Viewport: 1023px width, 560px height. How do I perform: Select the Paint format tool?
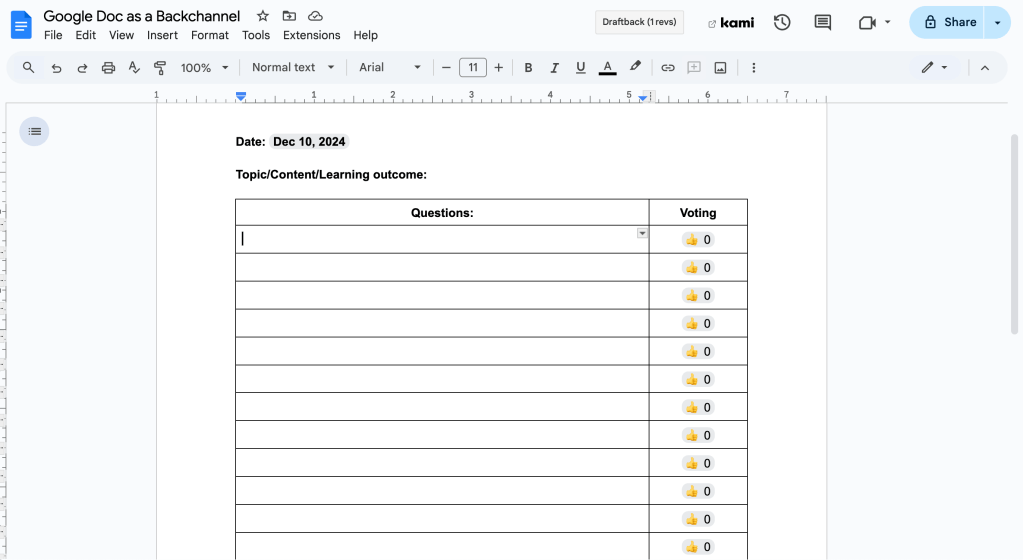point(160,68)
